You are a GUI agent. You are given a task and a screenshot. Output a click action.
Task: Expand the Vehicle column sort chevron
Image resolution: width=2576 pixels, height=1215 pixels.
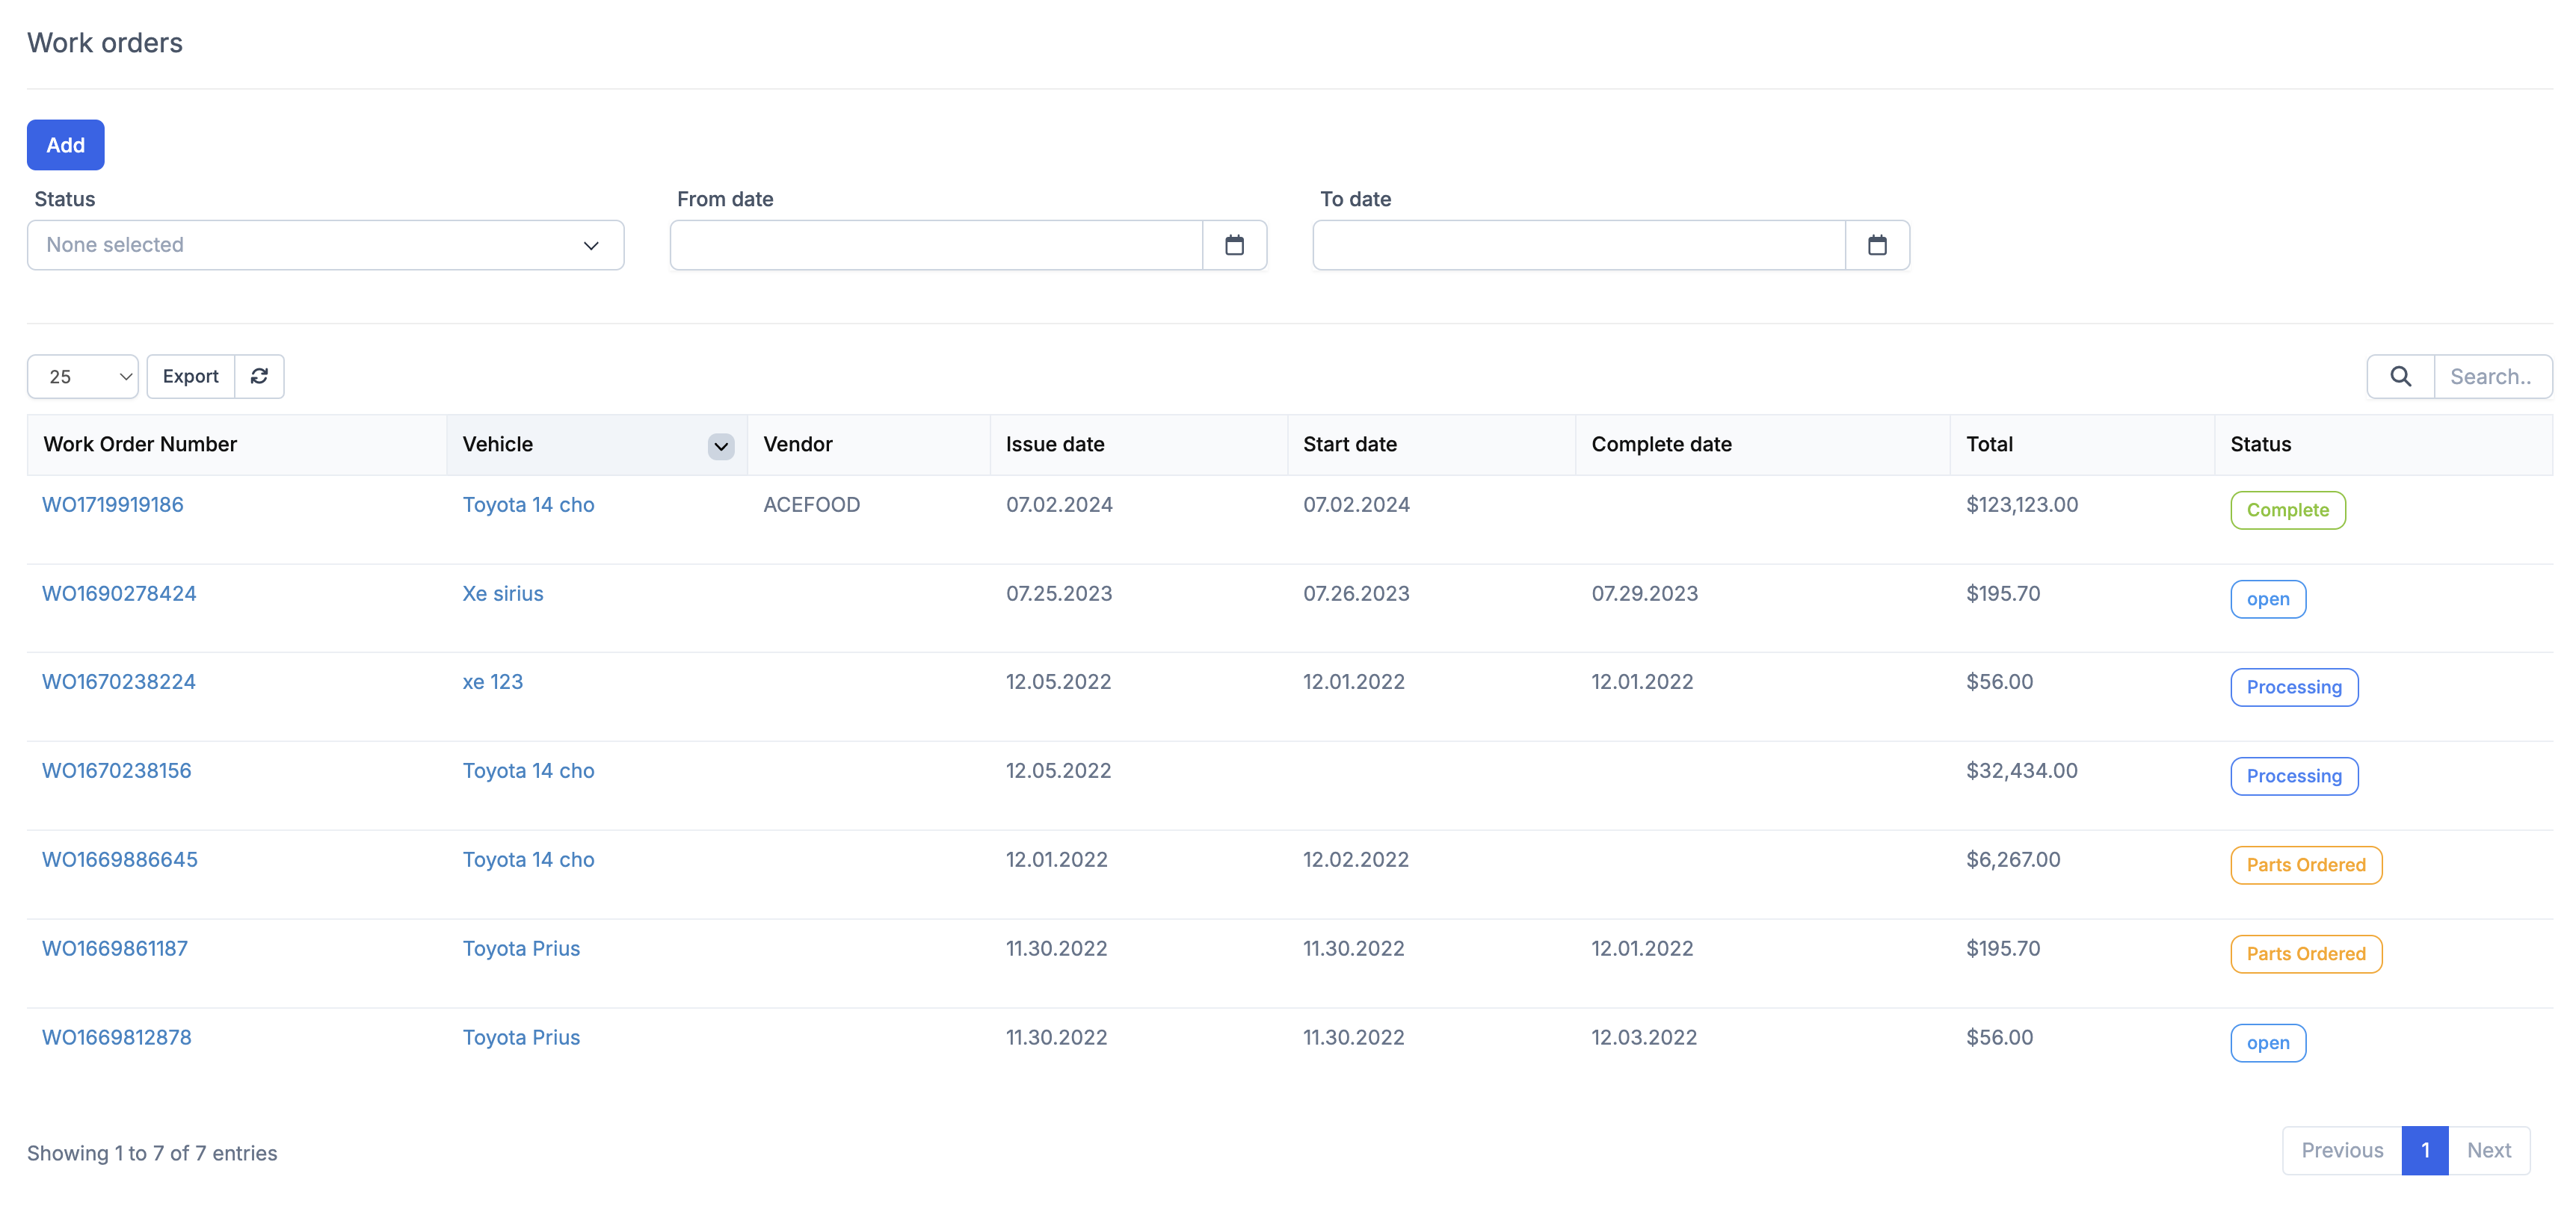tap(720, 446)
